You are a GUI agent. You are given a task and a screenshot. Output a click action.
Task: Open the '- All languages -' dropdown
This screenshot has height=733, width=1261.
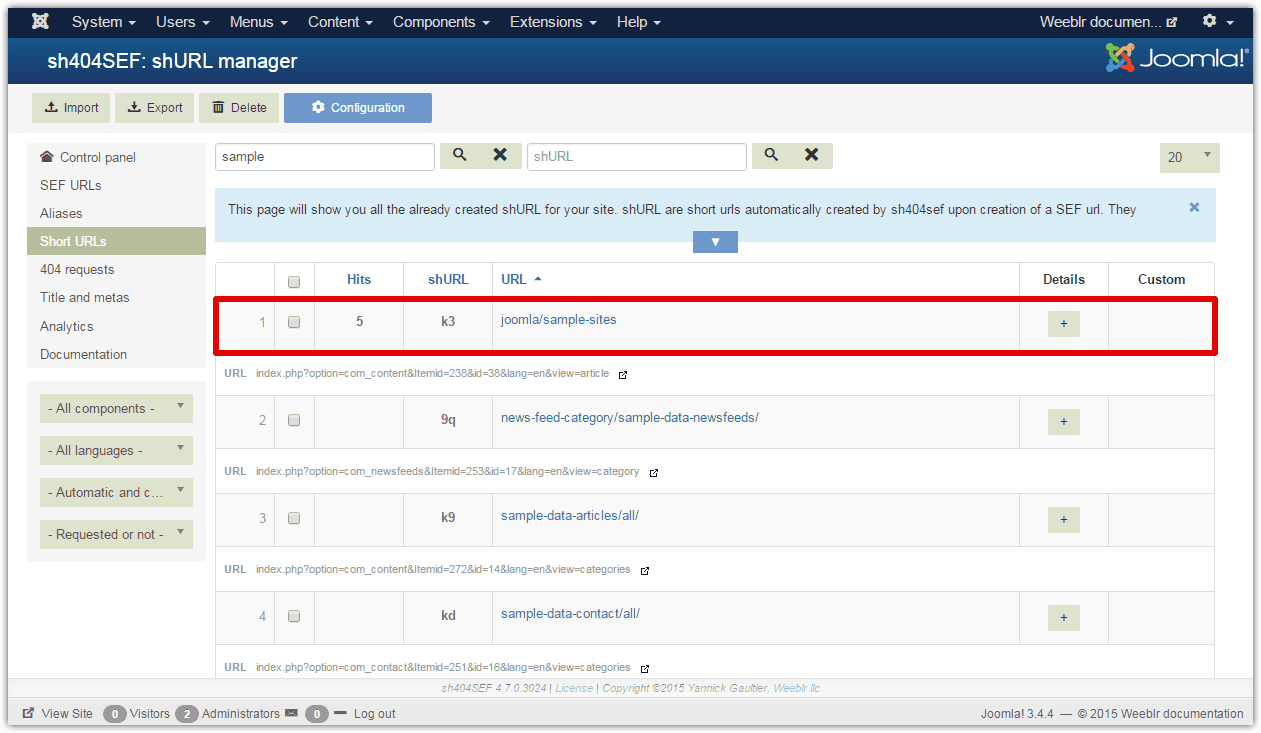[x=116, y=450]
